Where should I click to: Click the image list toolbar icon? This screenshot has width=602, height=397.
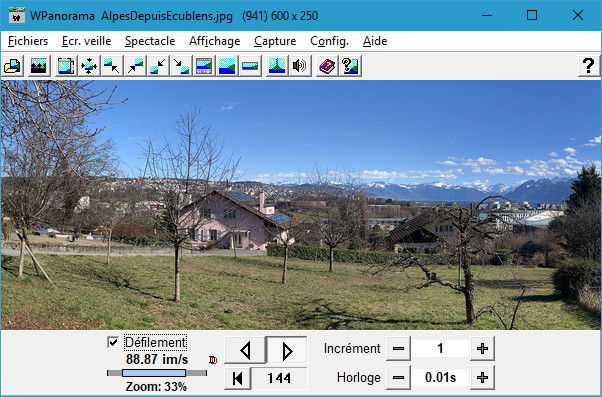(39, 66)
